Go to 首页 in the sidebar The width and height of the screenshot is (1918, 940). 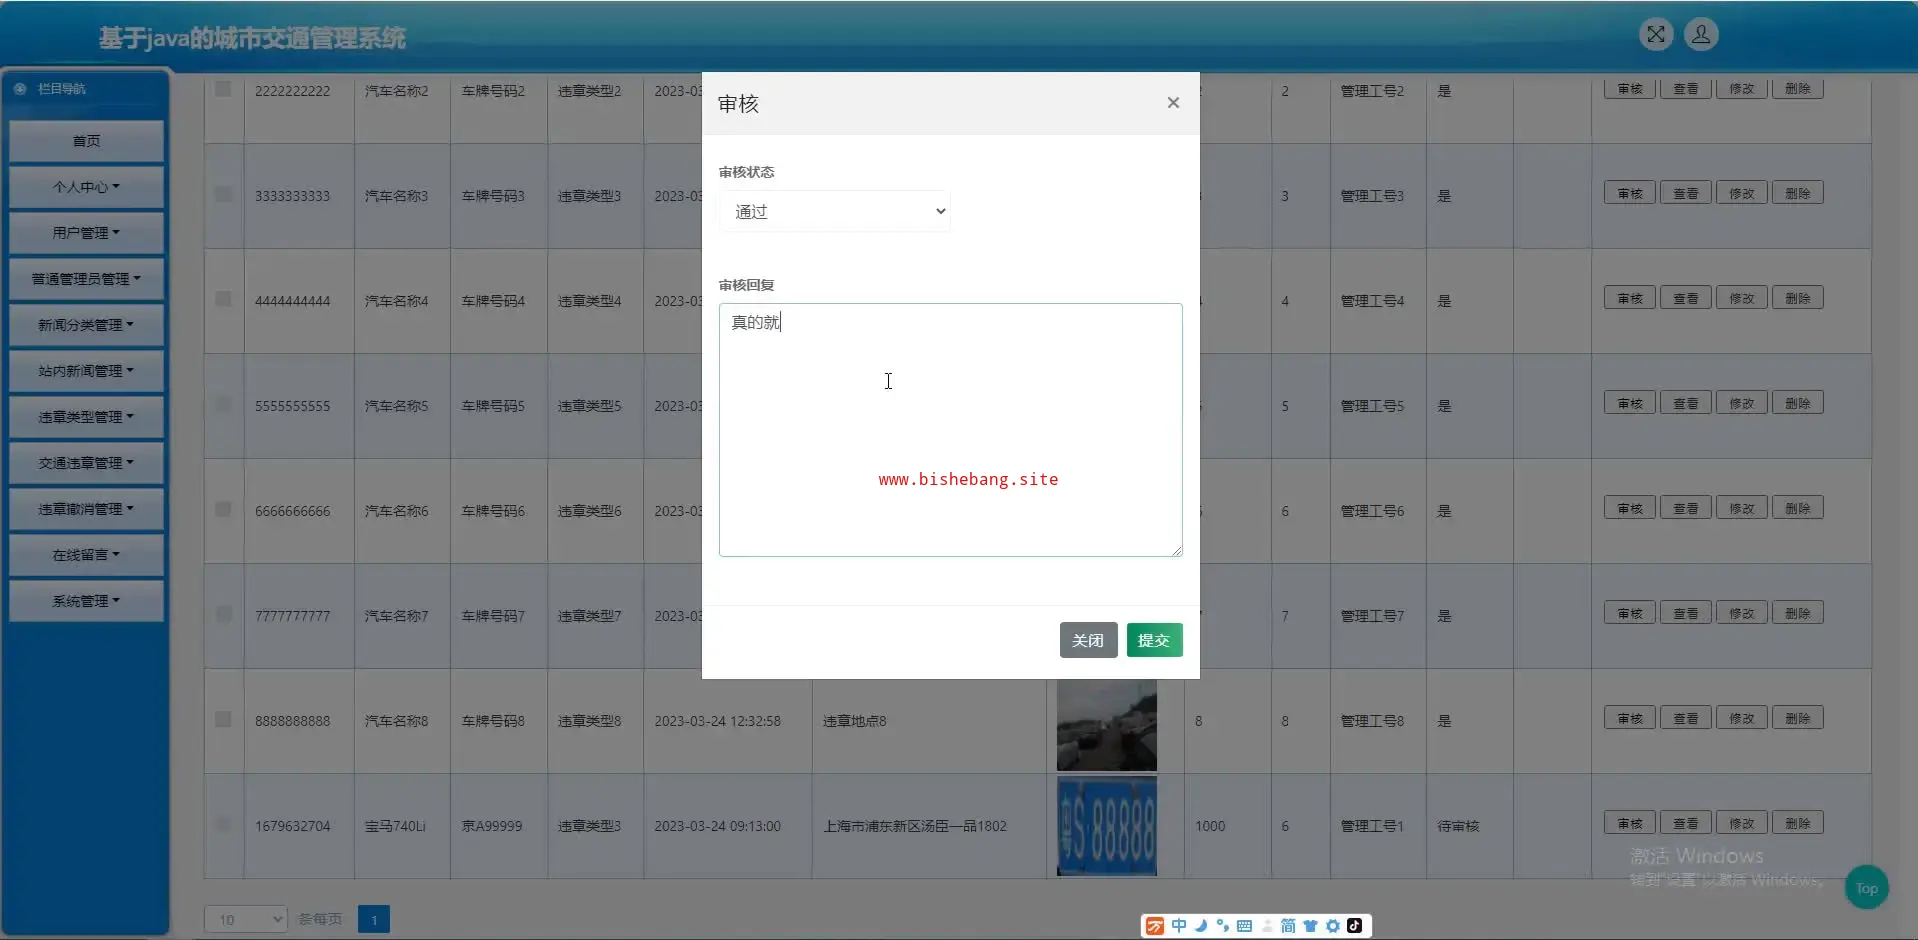86,141
